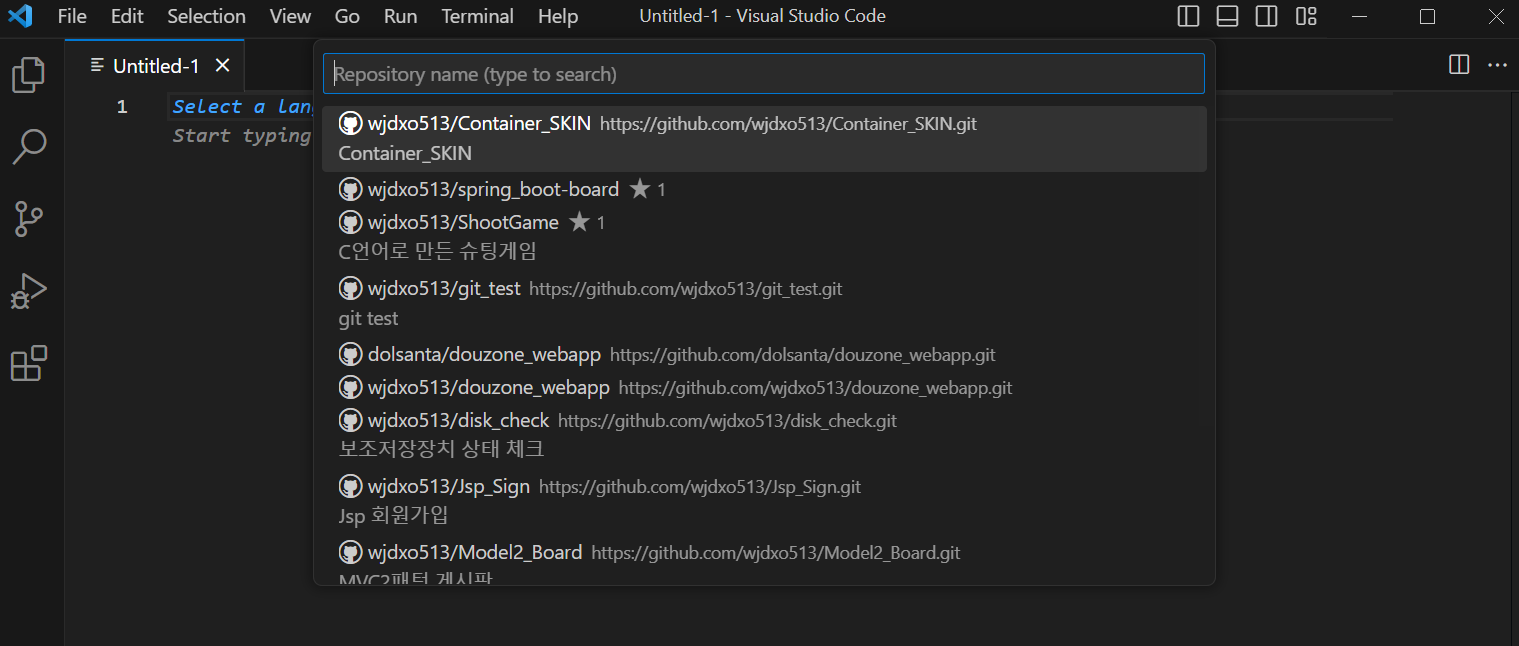Click the 'C언어로 만든 슈팅게임' description
Viewport: 1519px width, 646px height.
click(x=438, y=251)
